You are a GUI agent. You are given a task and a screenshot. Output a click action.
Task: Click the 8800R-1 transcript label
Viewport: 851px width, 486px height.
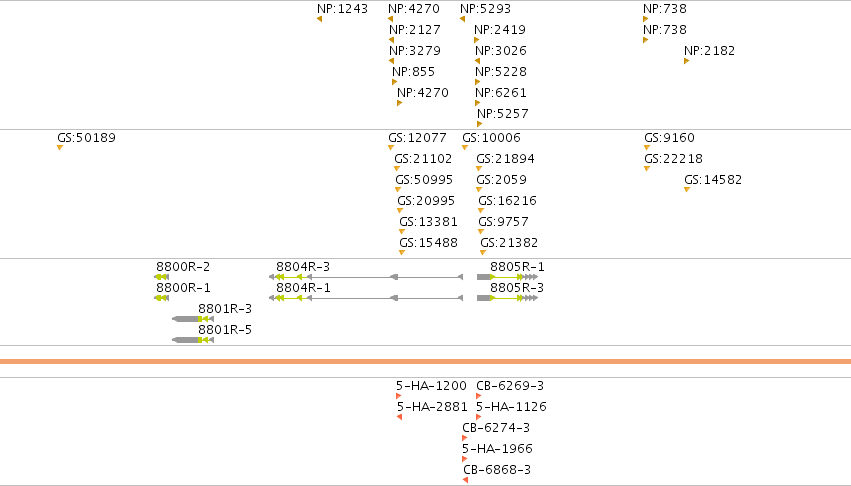[183, 288]
